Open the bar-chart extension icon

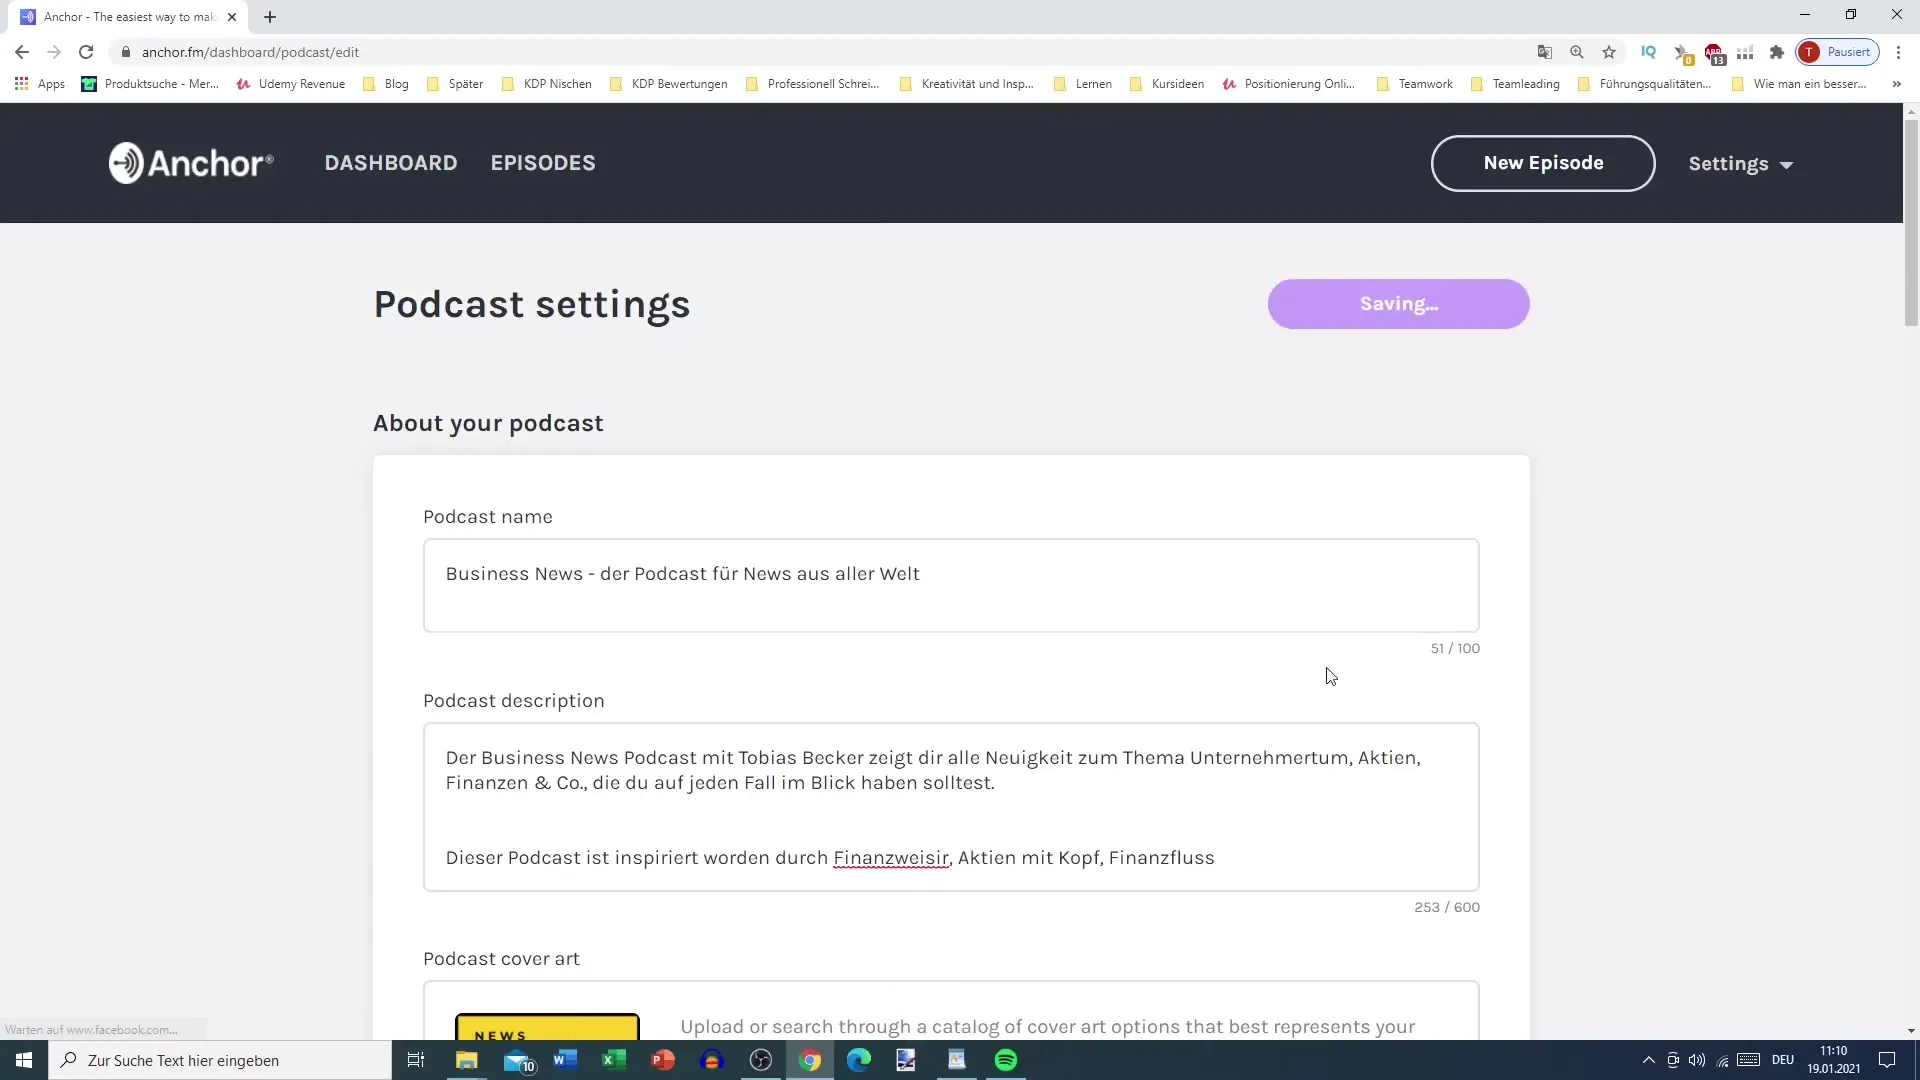point(1745,52)
